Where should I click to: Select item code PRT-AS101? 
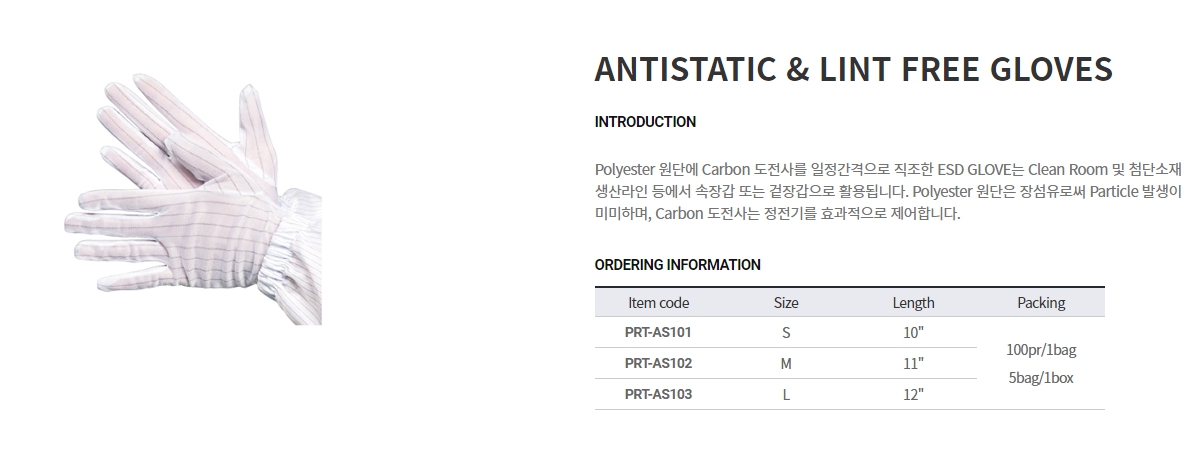coord(658,332)
